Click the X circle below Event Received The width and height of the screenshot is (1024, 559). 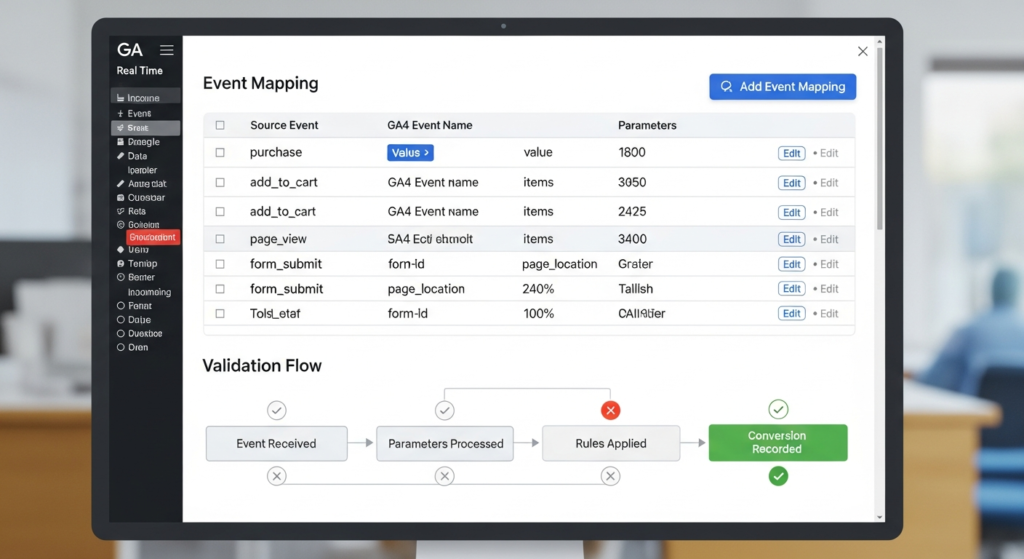click(x=276, y=476)
